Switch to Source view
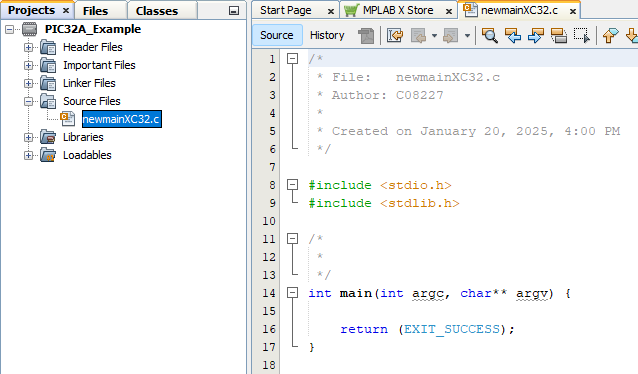 click(277, 35)
